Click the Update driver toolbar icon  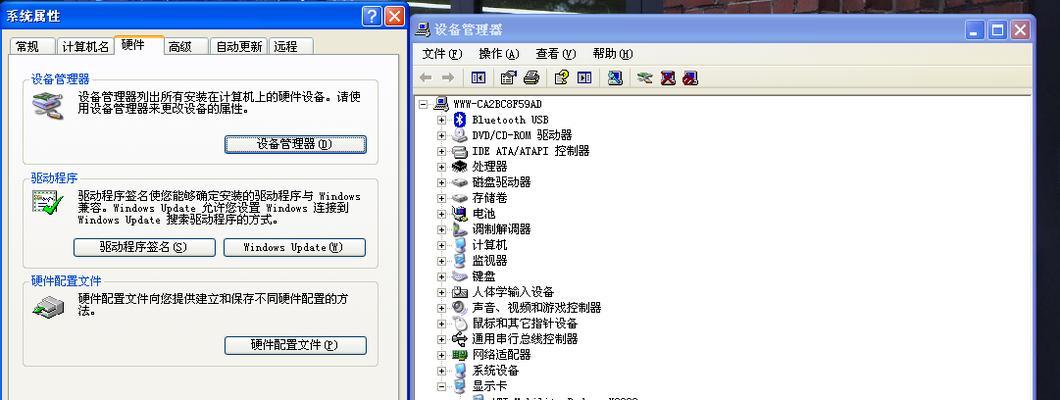click(644, 78)
